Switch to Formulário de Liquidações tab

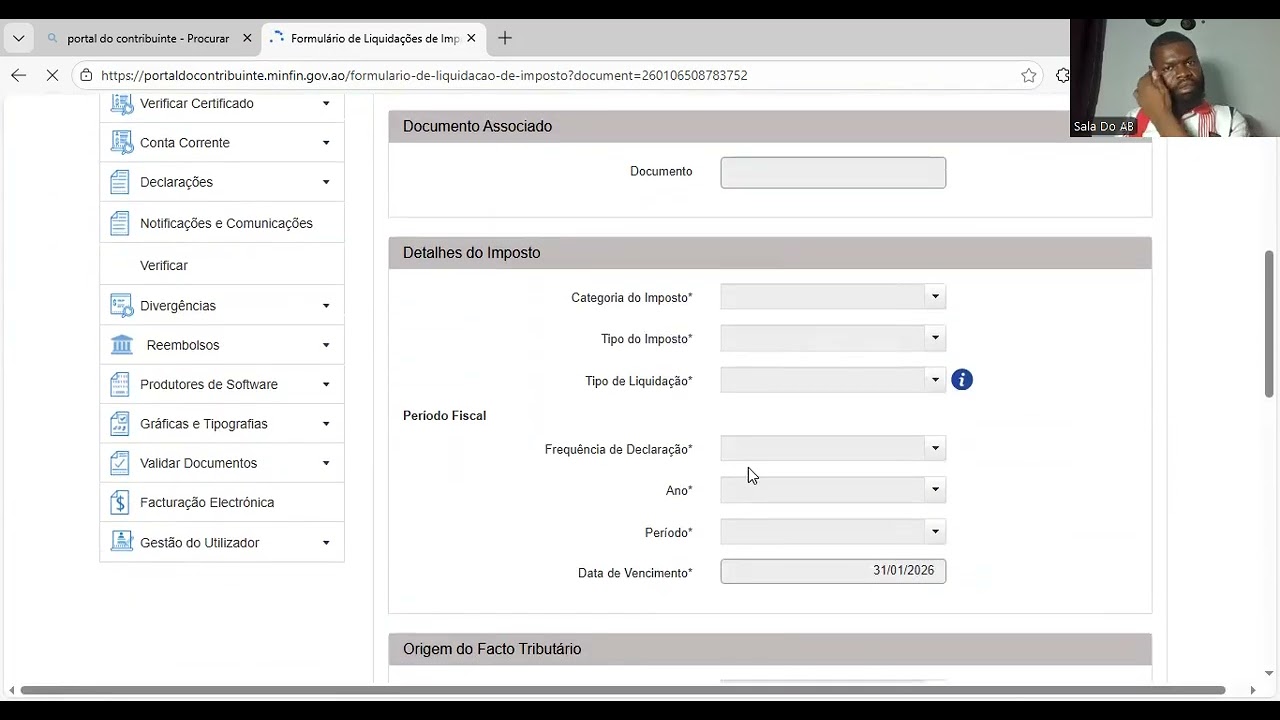(373, 38)
